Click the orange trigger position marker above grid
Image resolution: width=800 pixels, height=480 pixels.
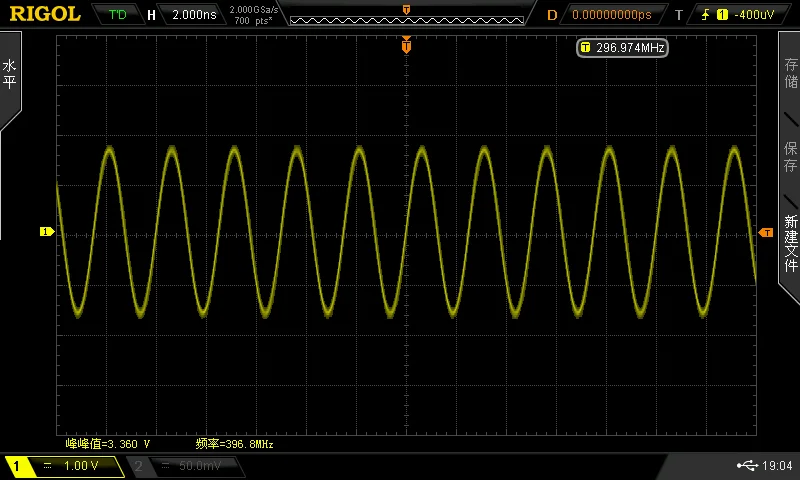[406, 45]
